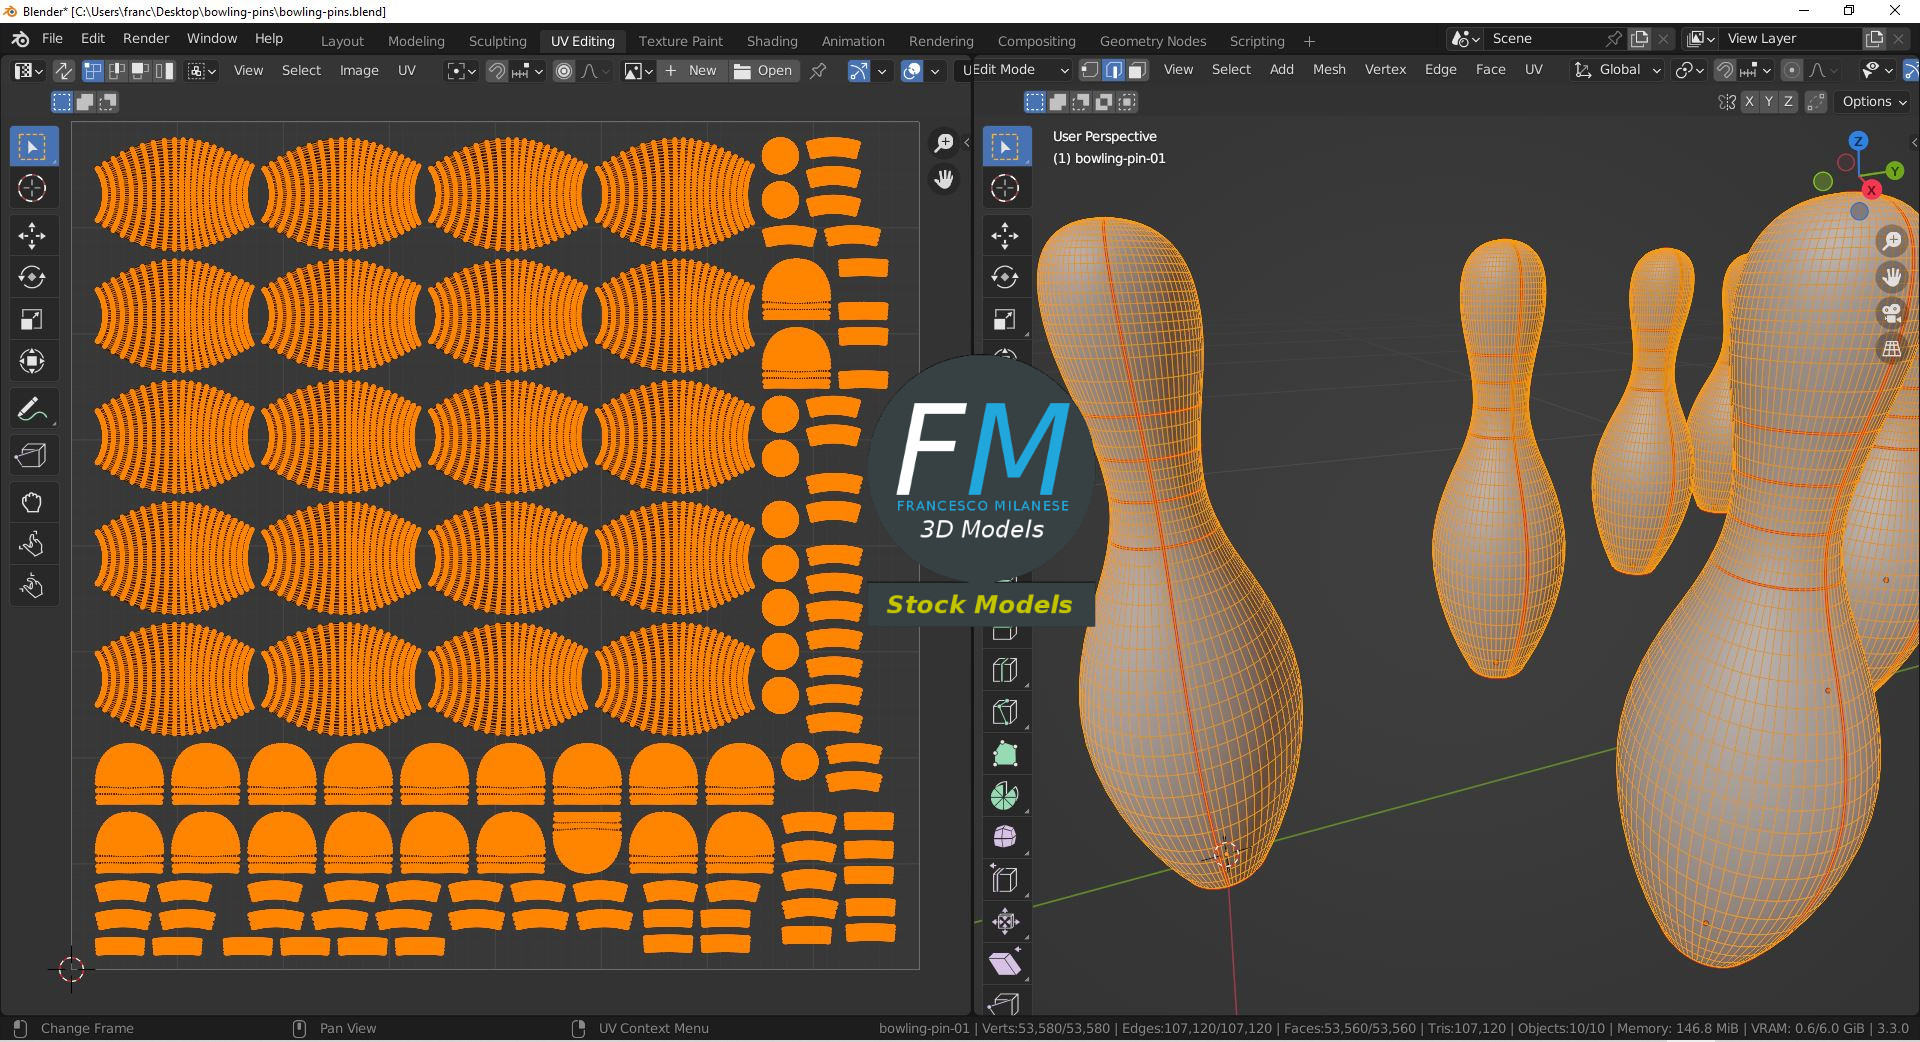
Task: Toggle proportional editing in UV editor
Action: (564, 71)
